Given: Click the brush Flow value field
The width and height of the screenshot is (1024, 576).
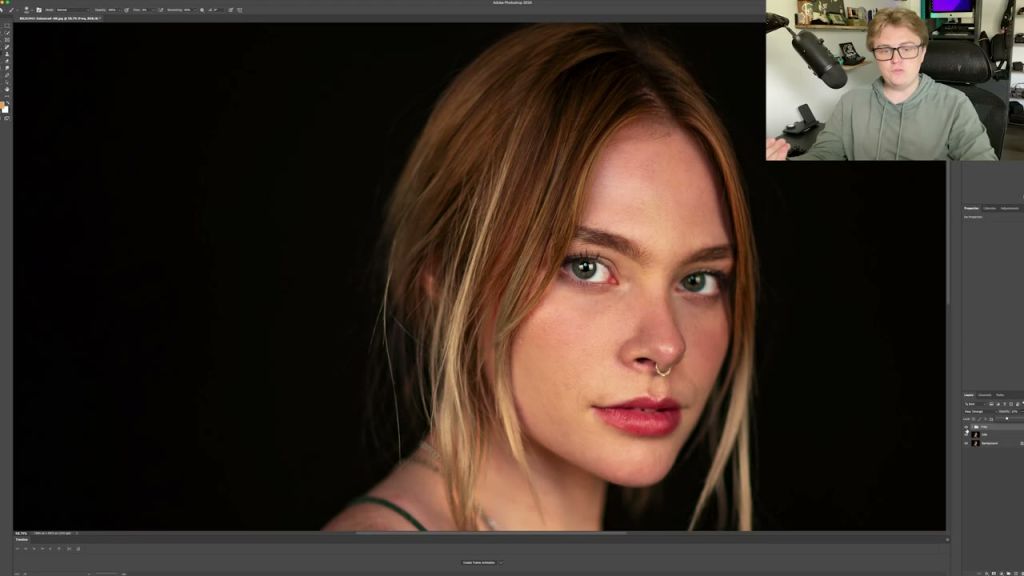Looking at the screenshot, I should [145, 10].
